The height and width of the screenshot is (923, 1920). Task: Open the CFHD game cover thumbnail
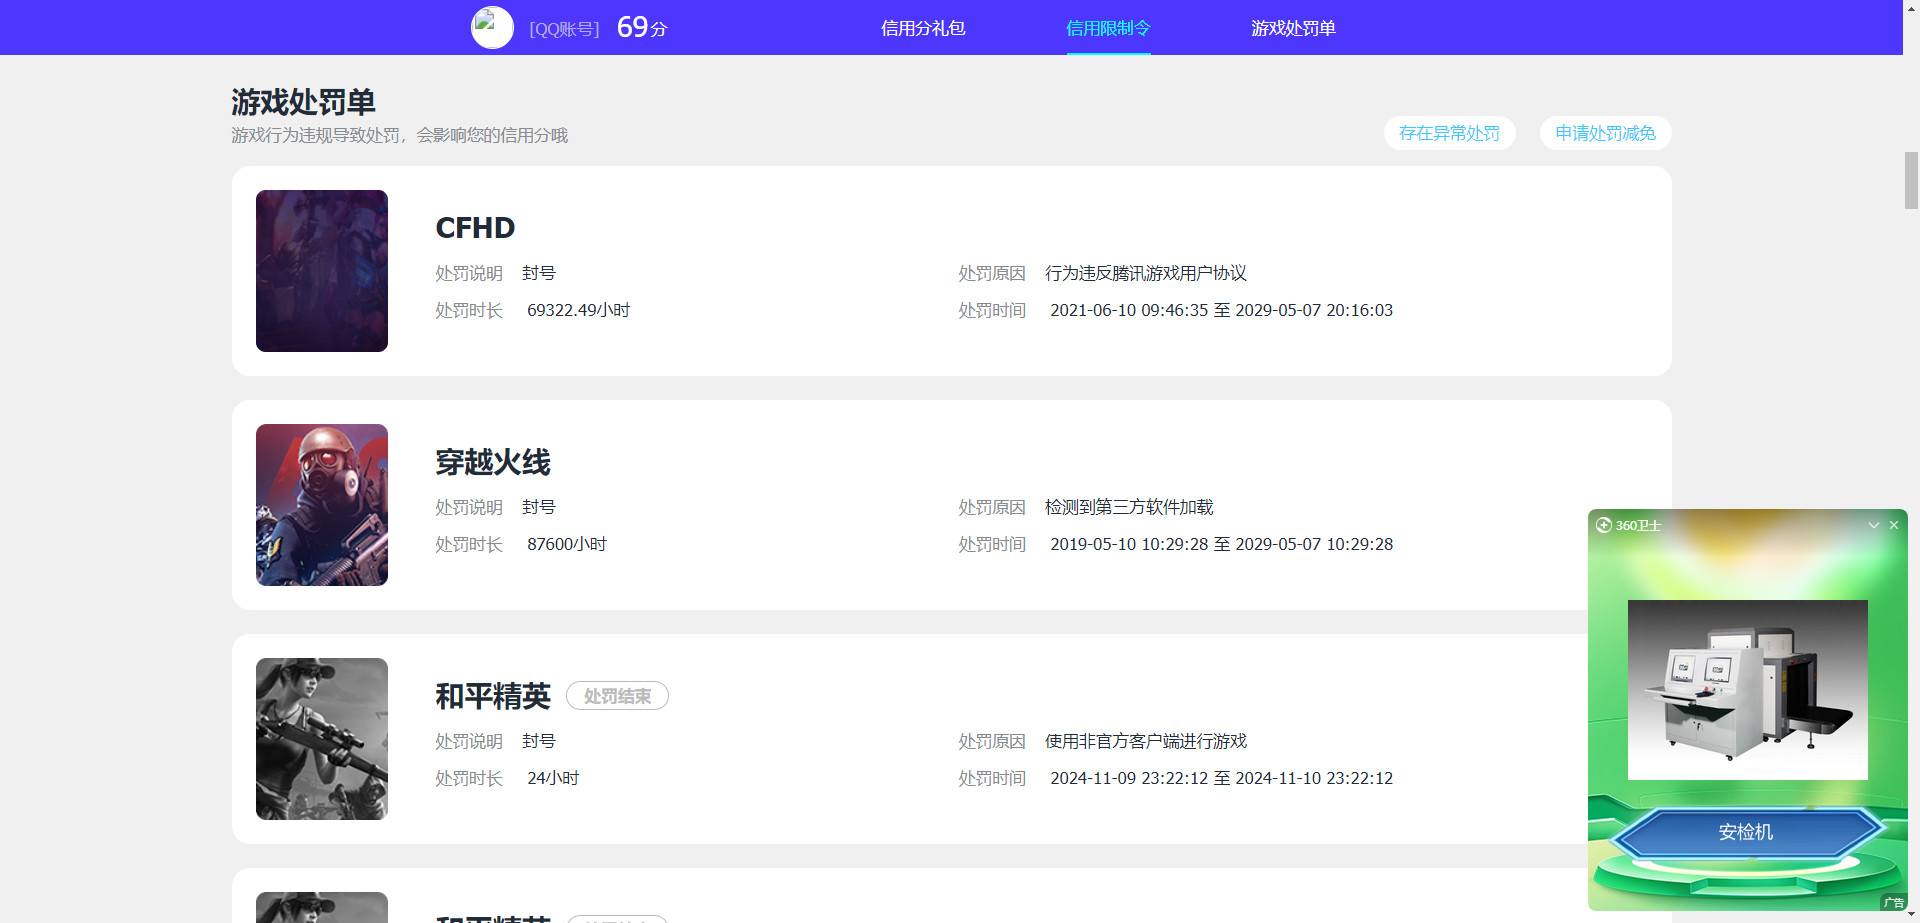coord(322,271)
